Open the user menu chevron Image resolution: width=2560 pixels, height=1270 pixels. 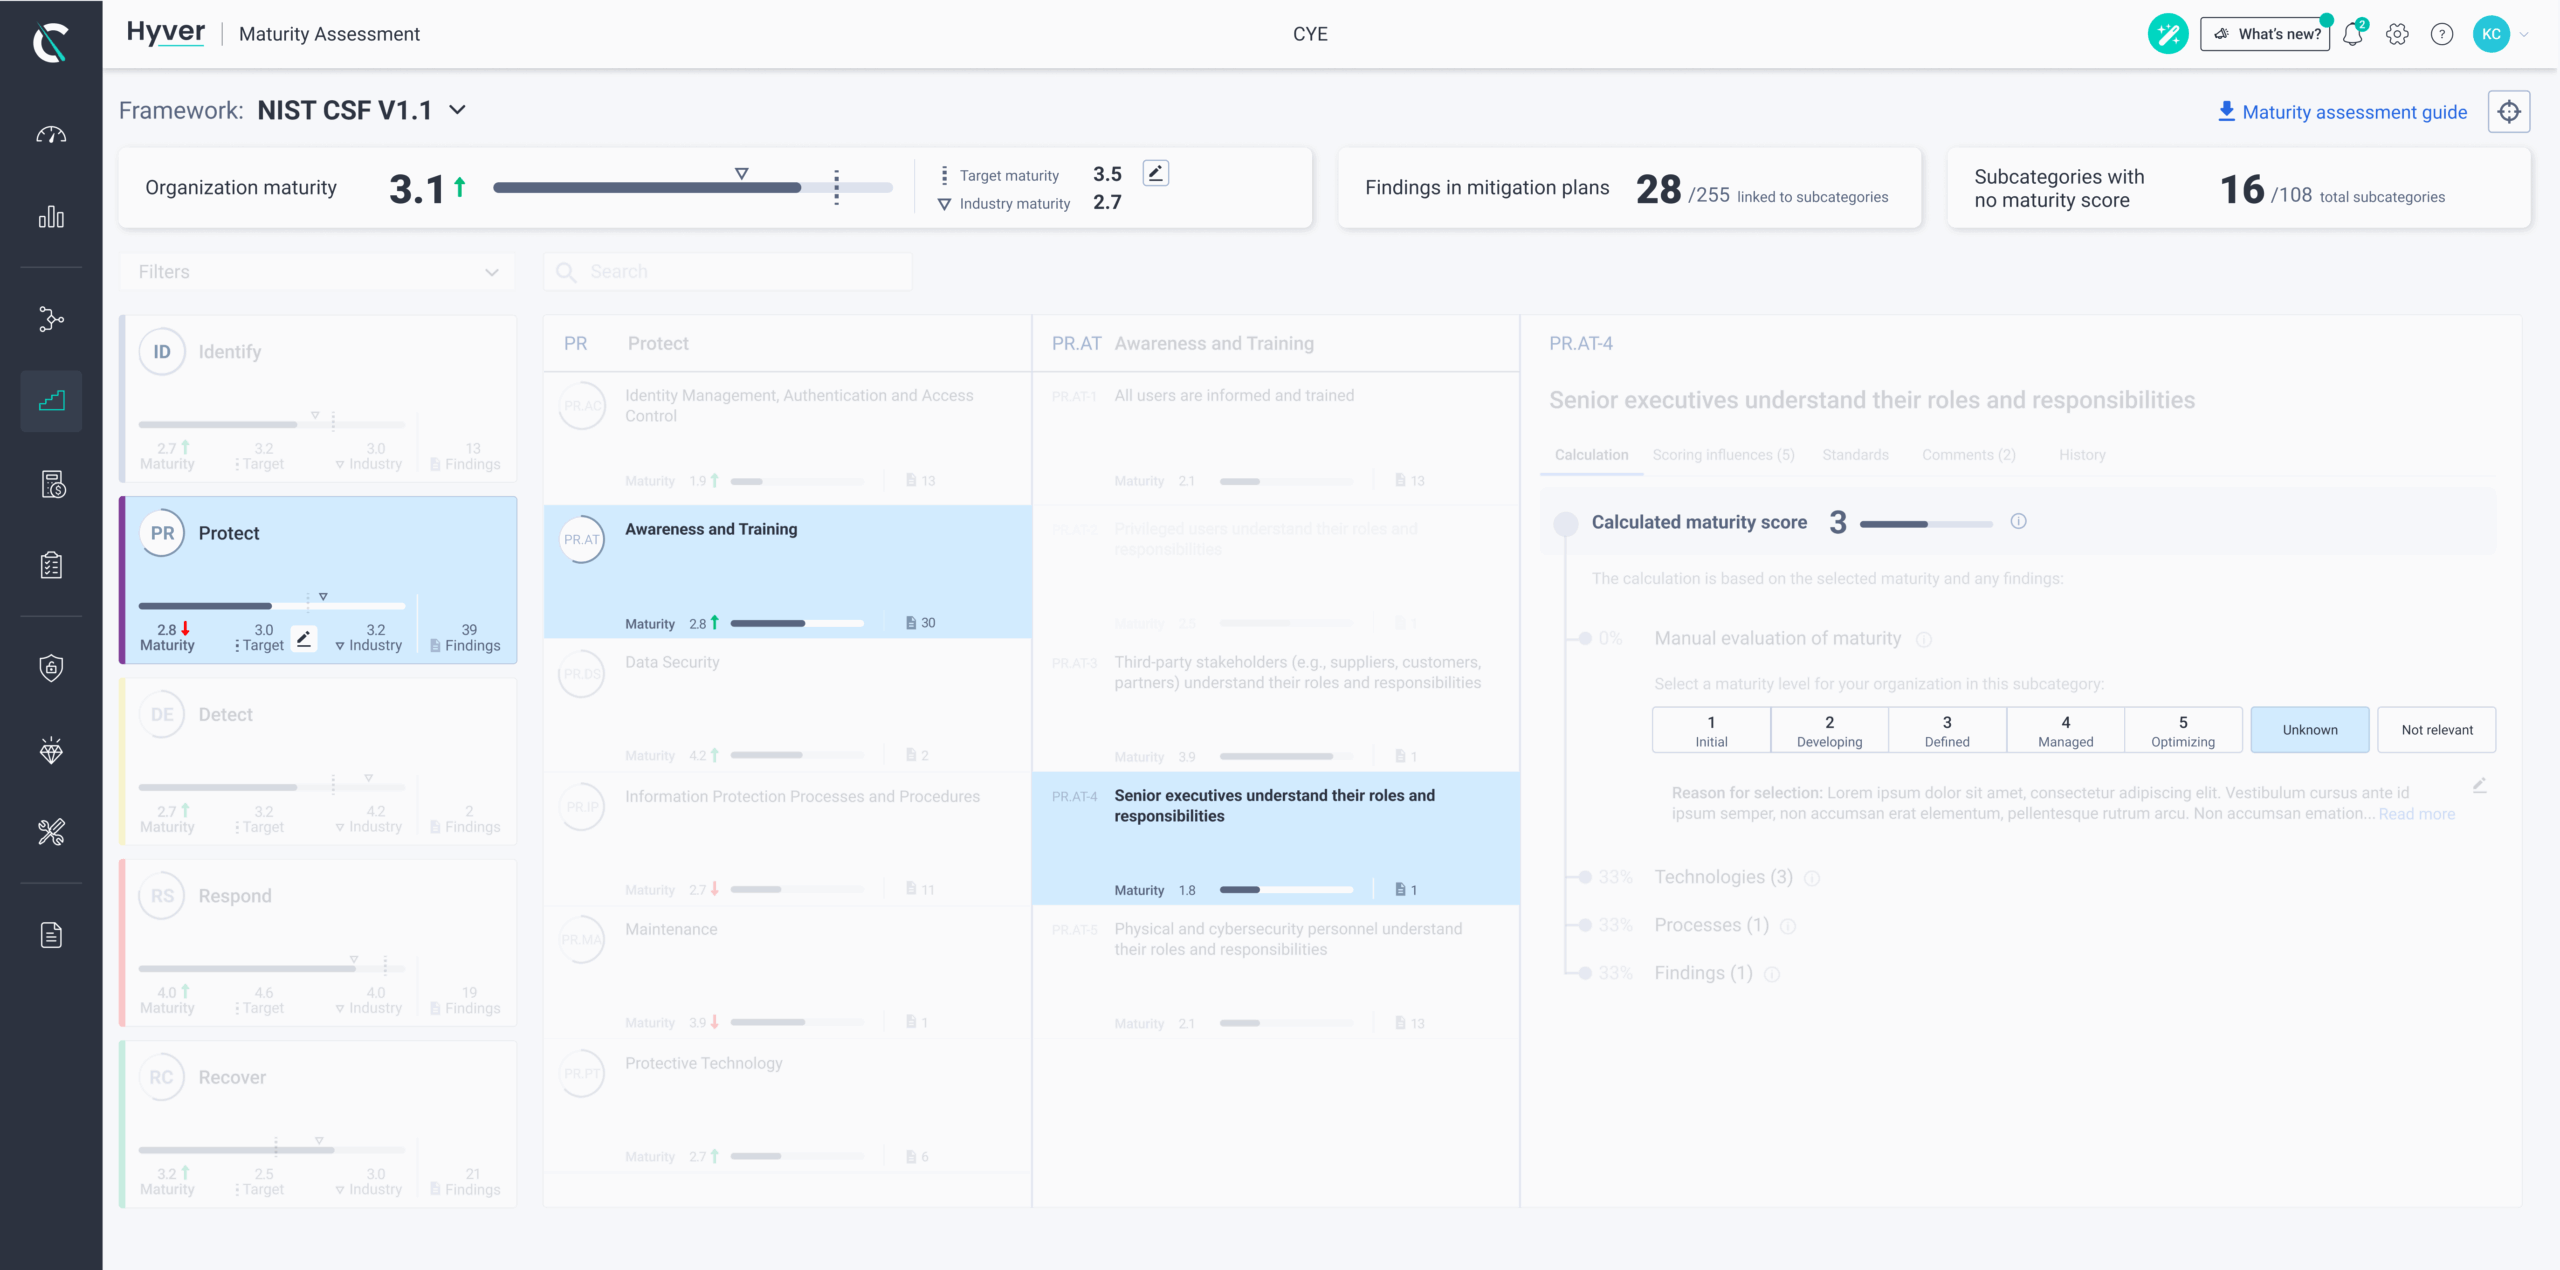(2524, 34)
